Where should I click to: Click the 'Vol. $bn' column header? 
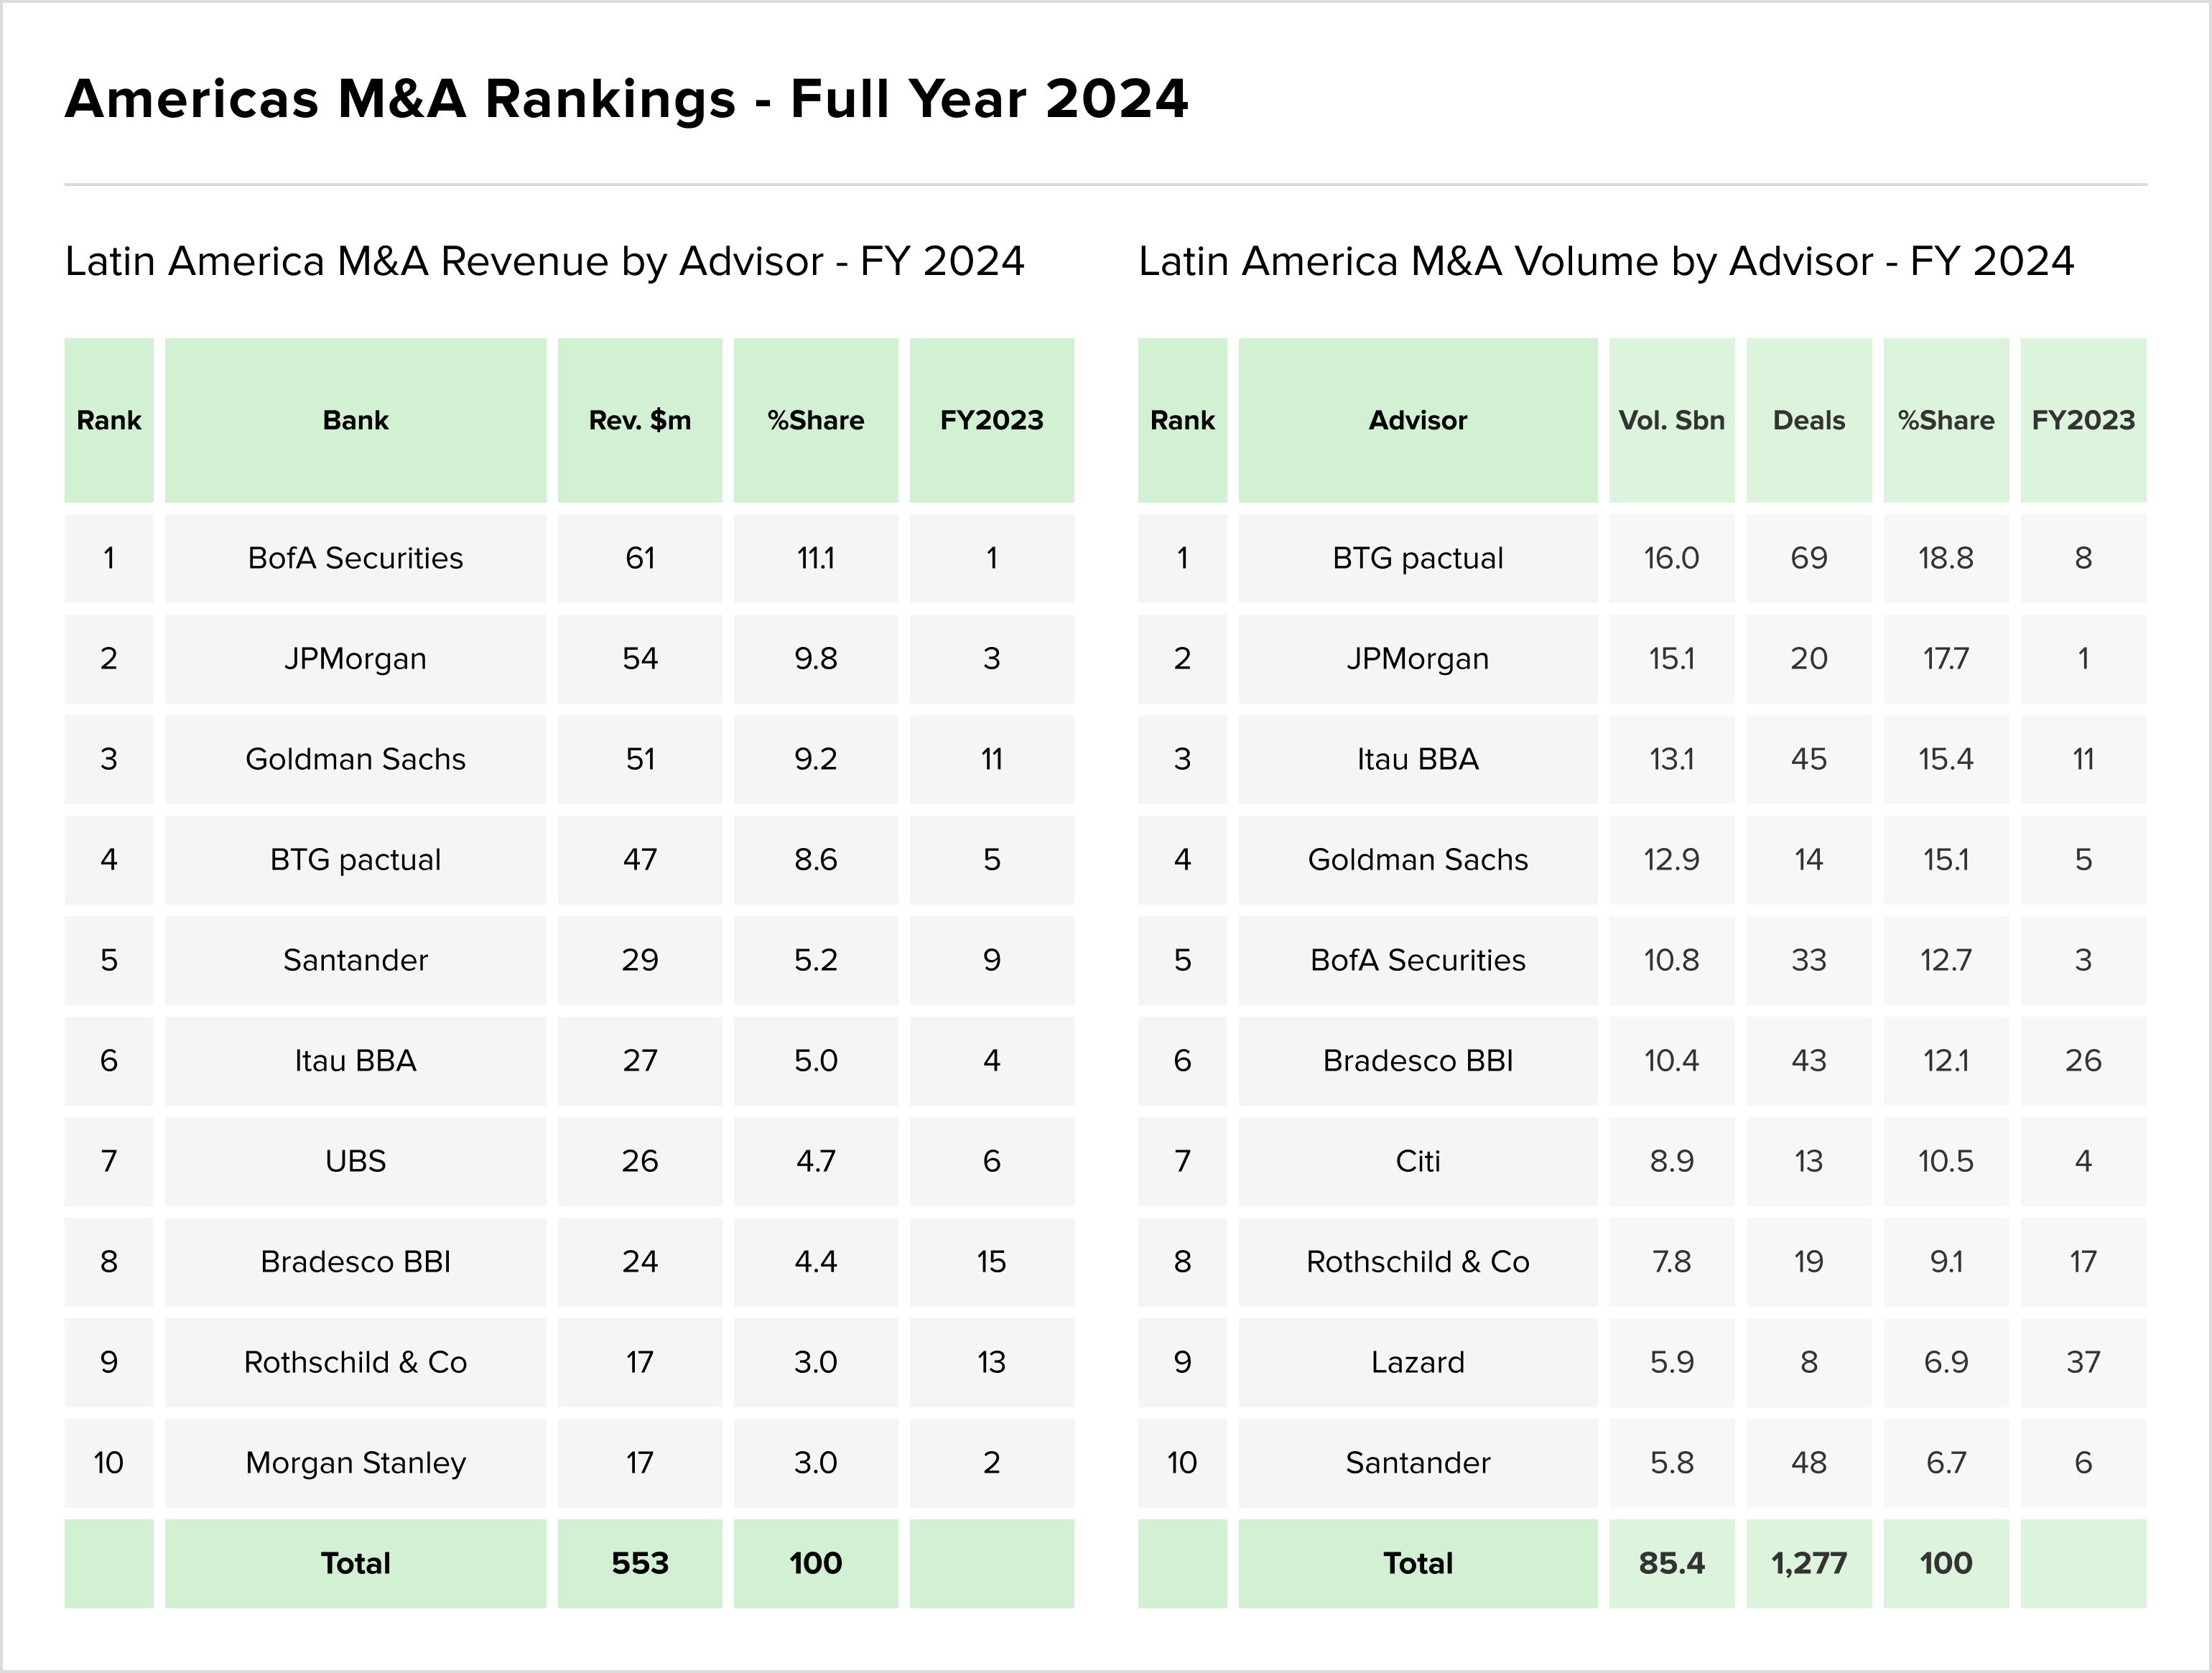(x=1671, y=420)
